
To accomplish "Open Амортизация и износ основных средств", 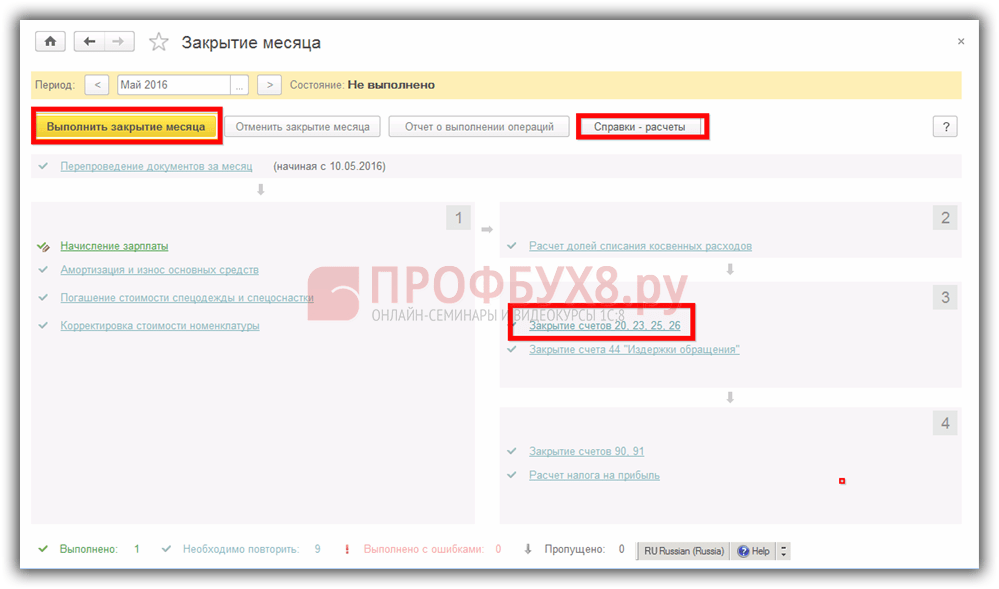I will 160,270.
